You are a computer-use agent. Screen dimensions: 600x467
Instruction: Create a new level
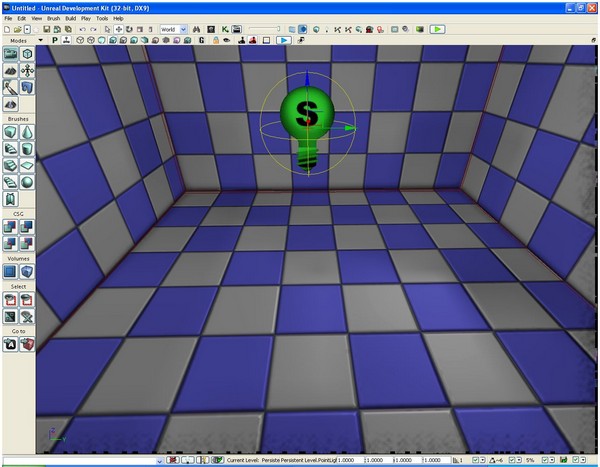[x=7, y=29]
